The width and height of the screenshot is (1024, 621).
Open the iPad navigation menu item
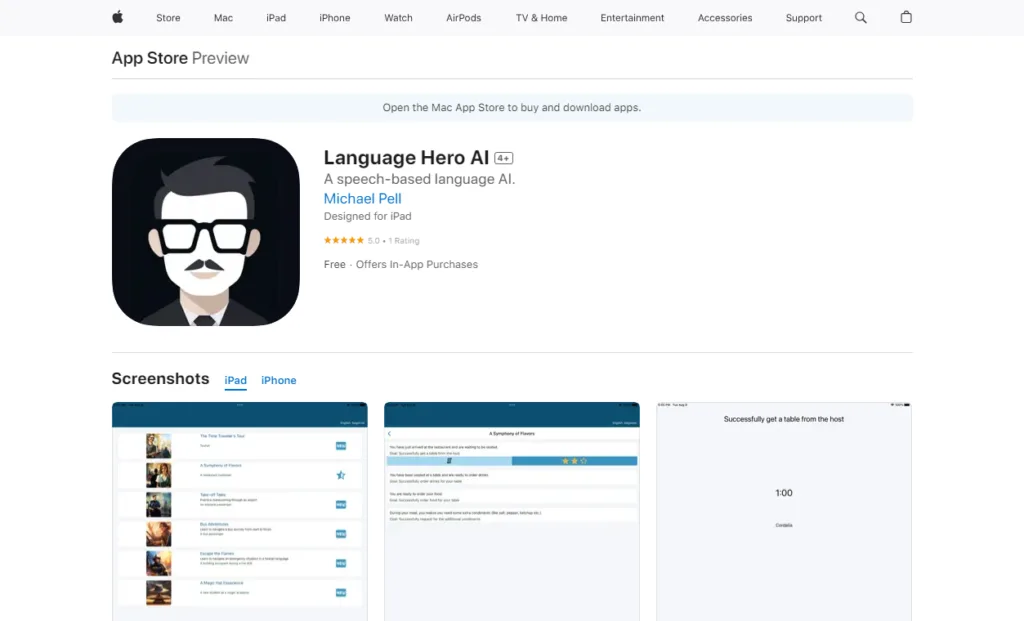coord(276,18)
